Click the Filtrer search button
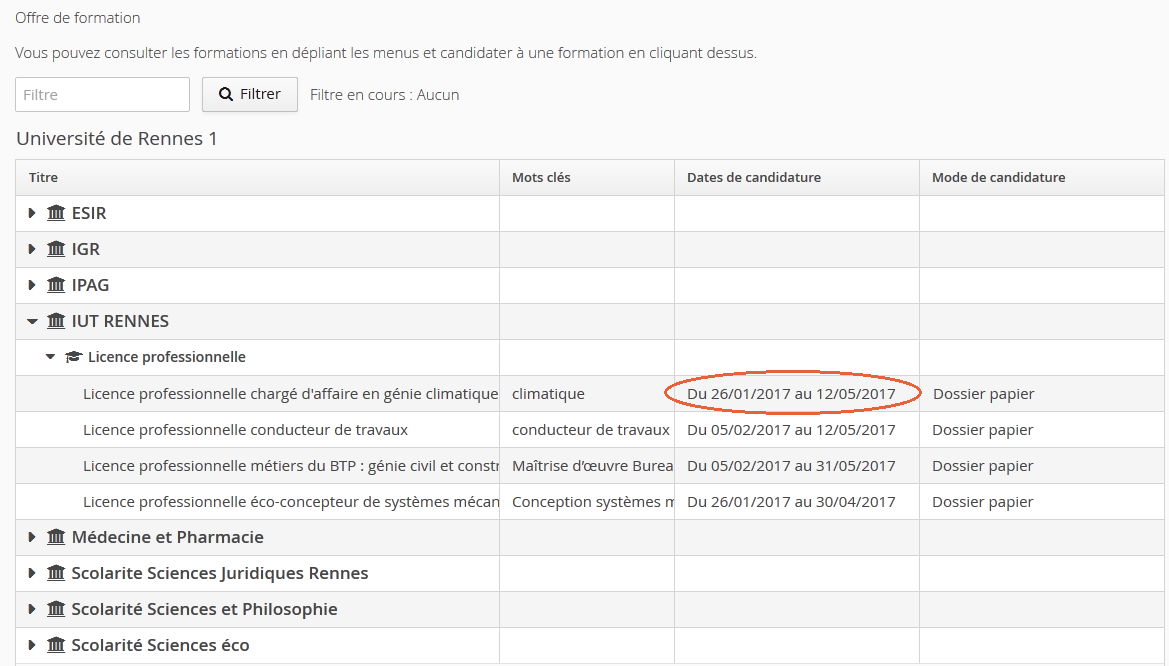1169x666 pixels. click(x=250, y=95)
